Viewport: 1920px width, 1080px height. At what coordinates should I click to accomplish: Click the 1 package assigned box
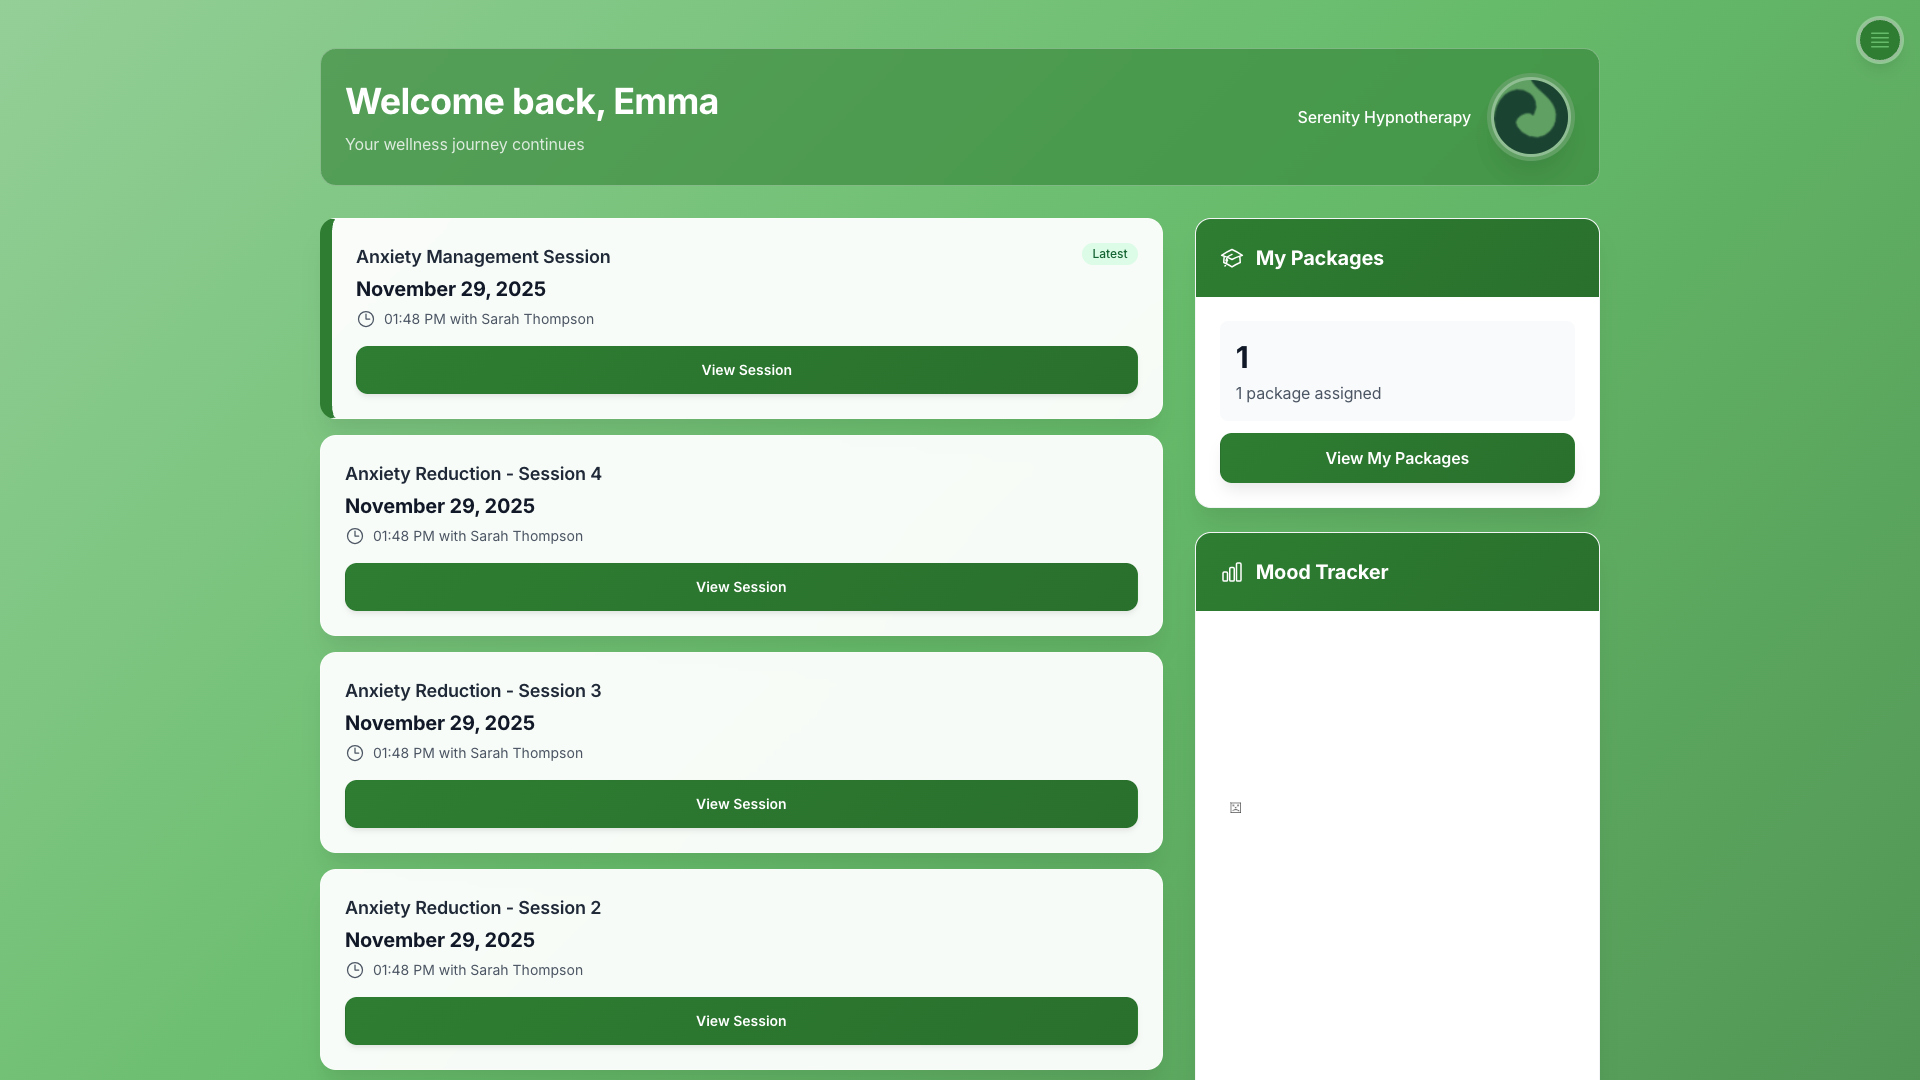pyautogui.click(x=1396, y=371)
